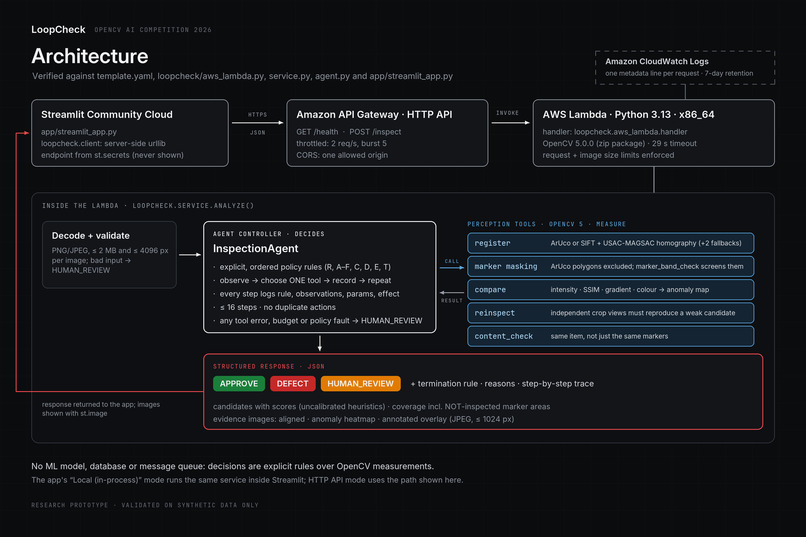Click the CALL label beside perception tools
The height and width of the screenshot is (537, 806).
(x=452, y=261)
